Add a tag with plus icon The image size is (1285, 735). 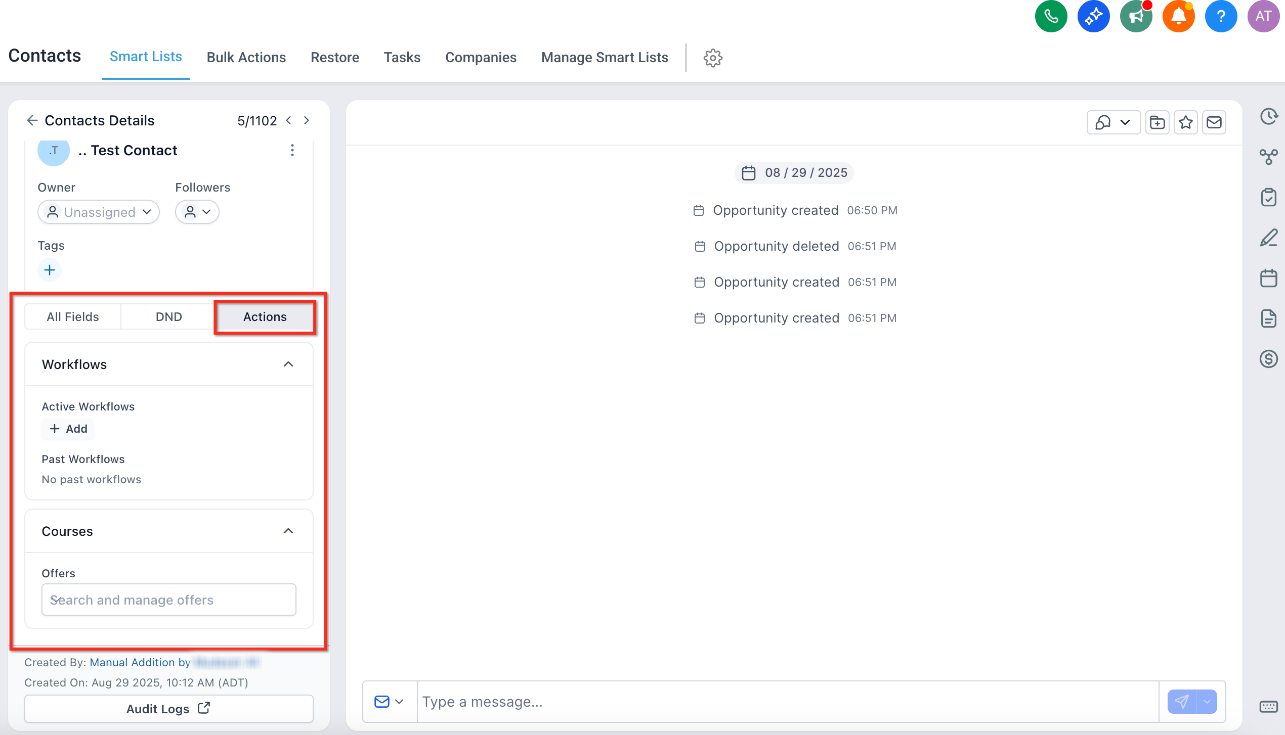click(x=49, y=270)
